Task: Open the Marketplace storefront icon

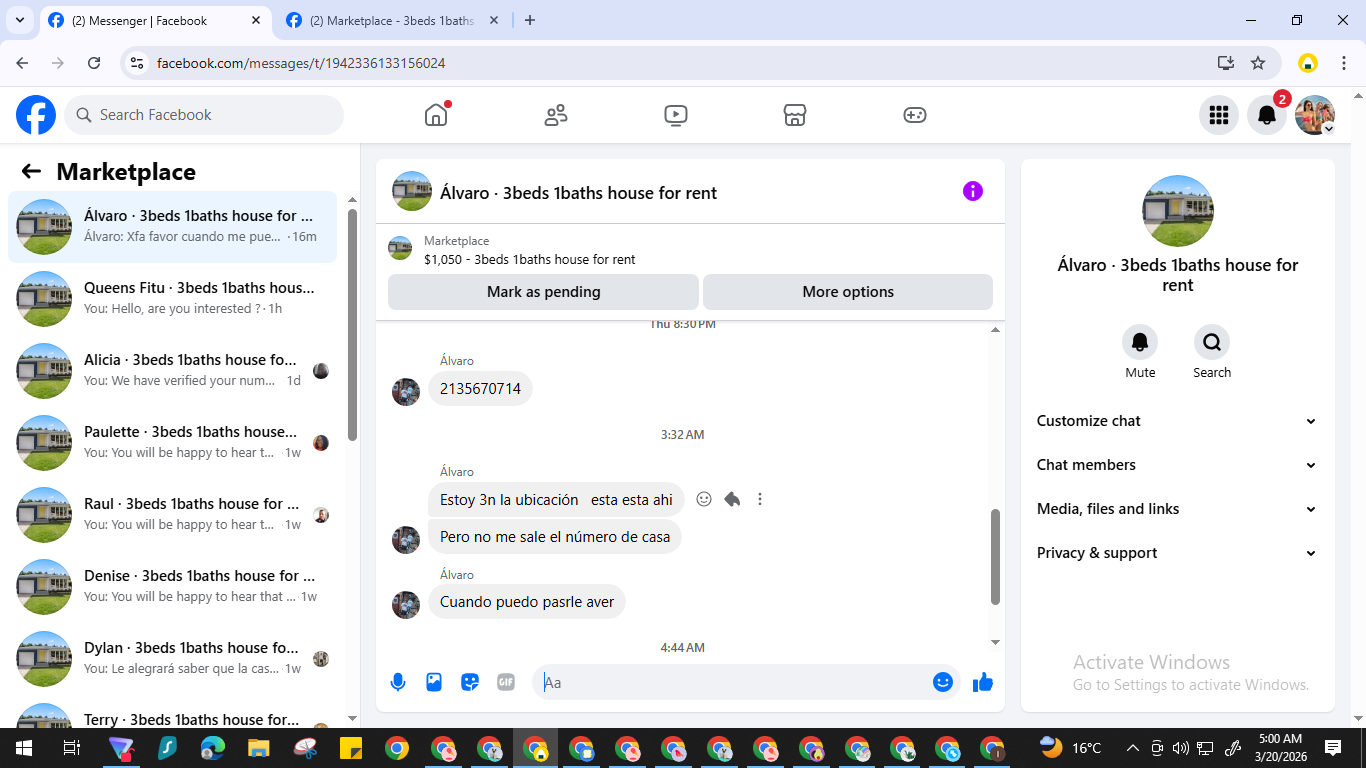Action: [x=795, y=115]
